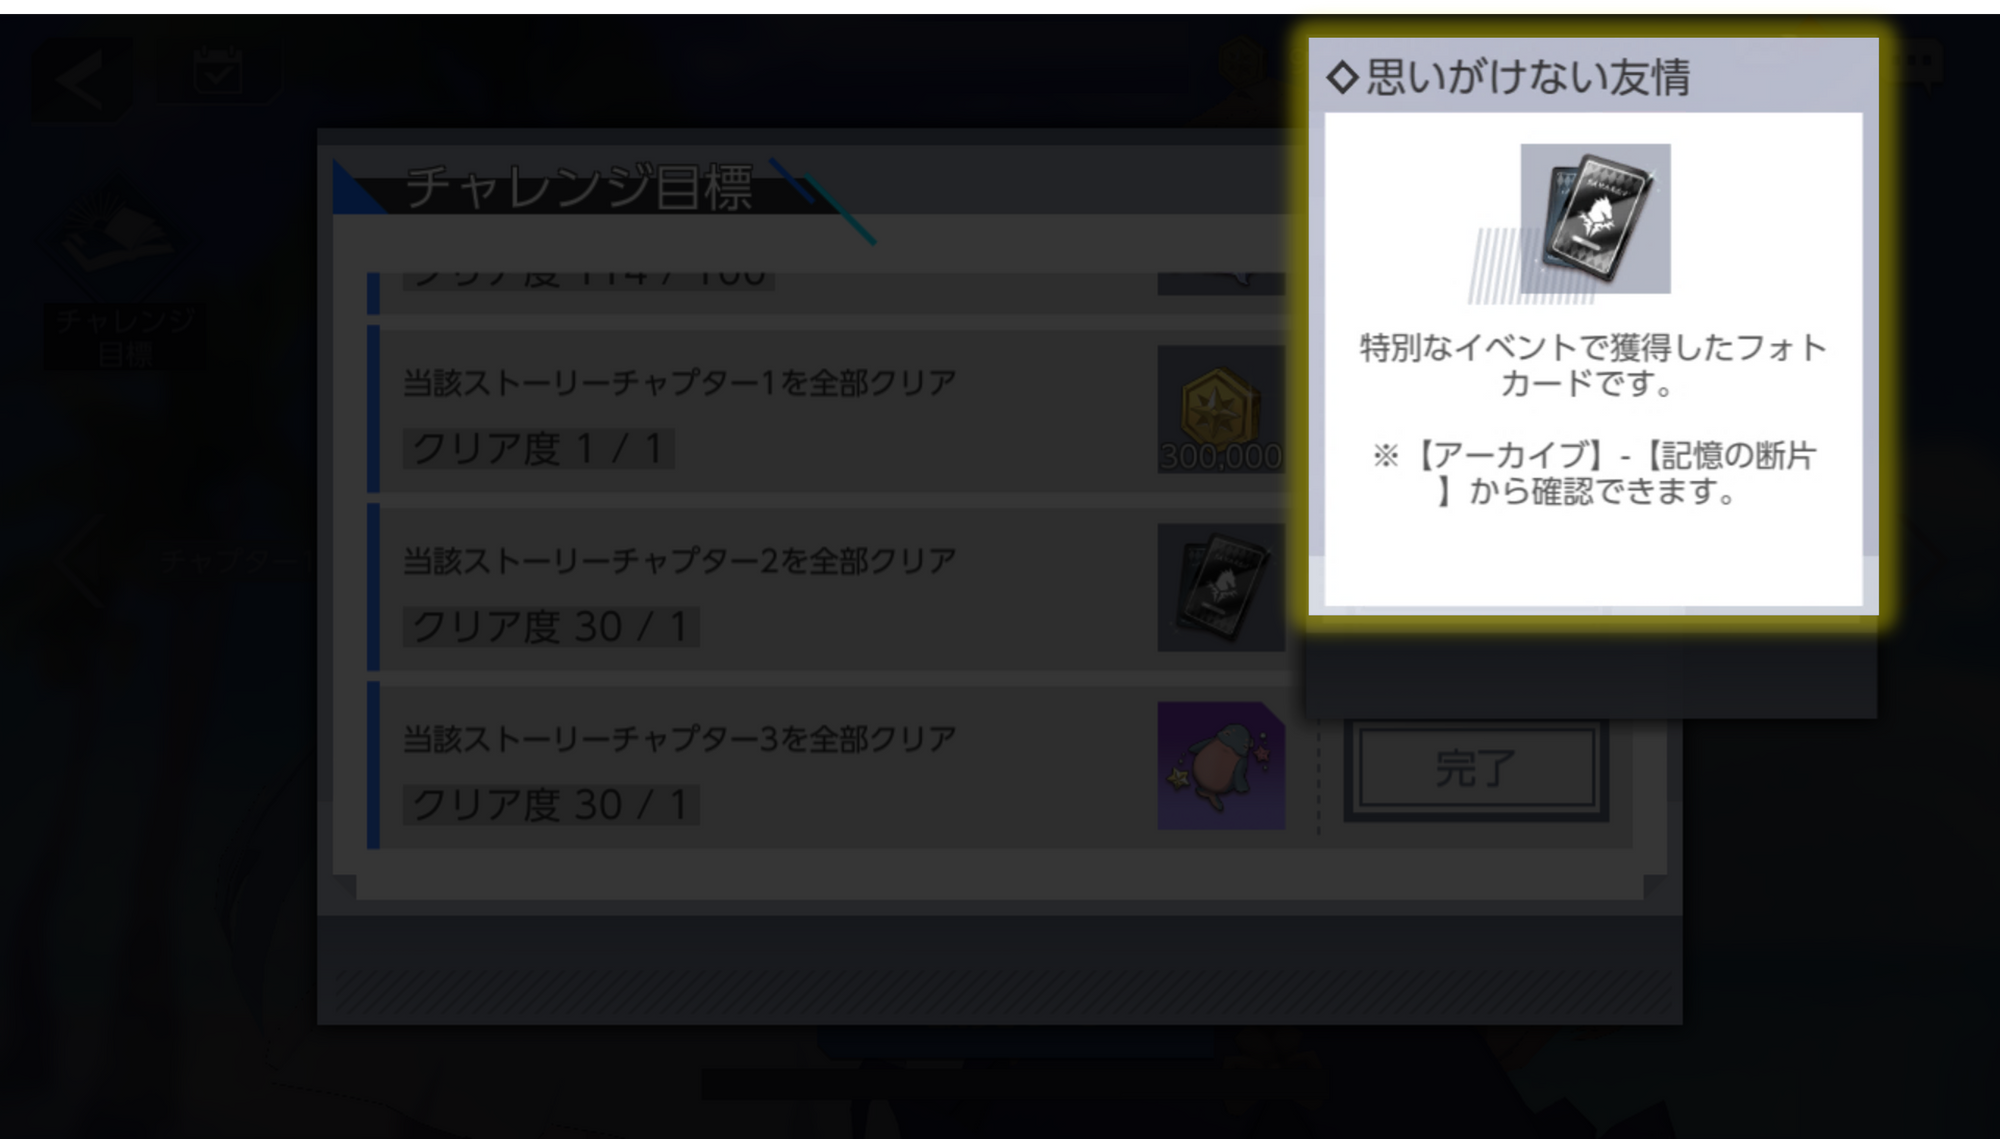
Task: Tap the チャレンジ目標 sidebar label
Action: [125, 337]
